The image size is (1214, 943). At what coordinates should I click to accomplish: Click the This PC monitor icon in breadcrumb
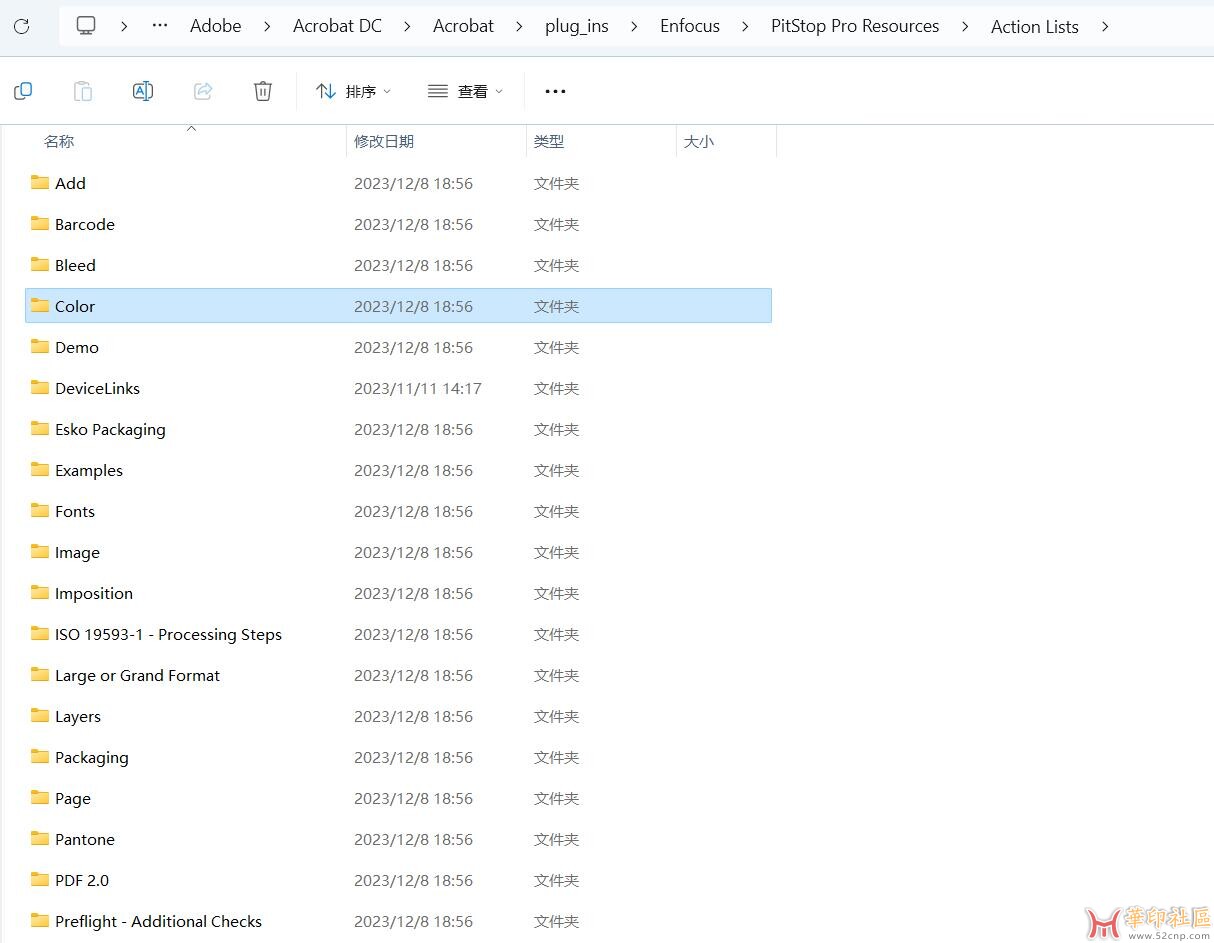point(86,26)
